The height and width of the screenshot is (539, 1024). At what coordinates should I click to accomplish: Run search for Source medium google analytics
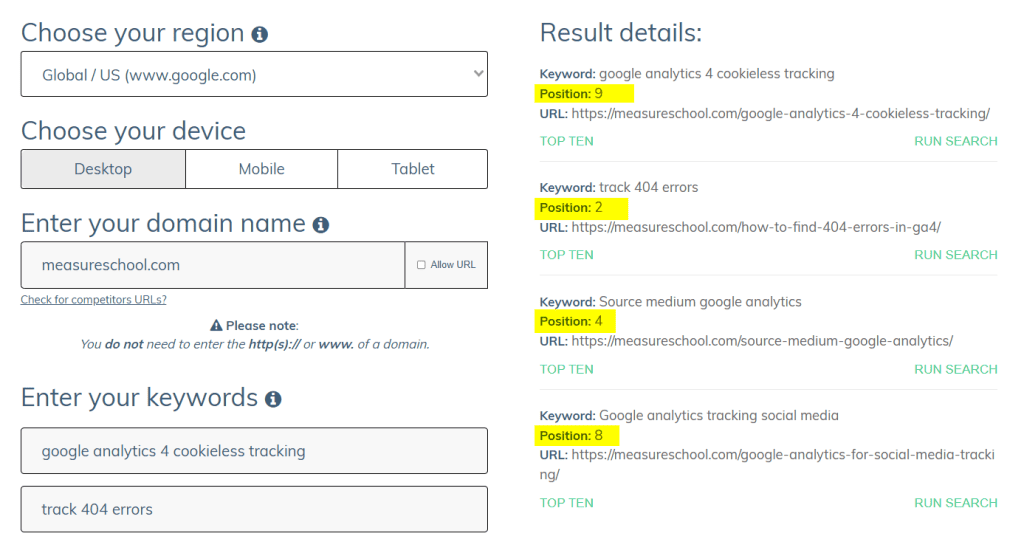[x=955, y=369]
